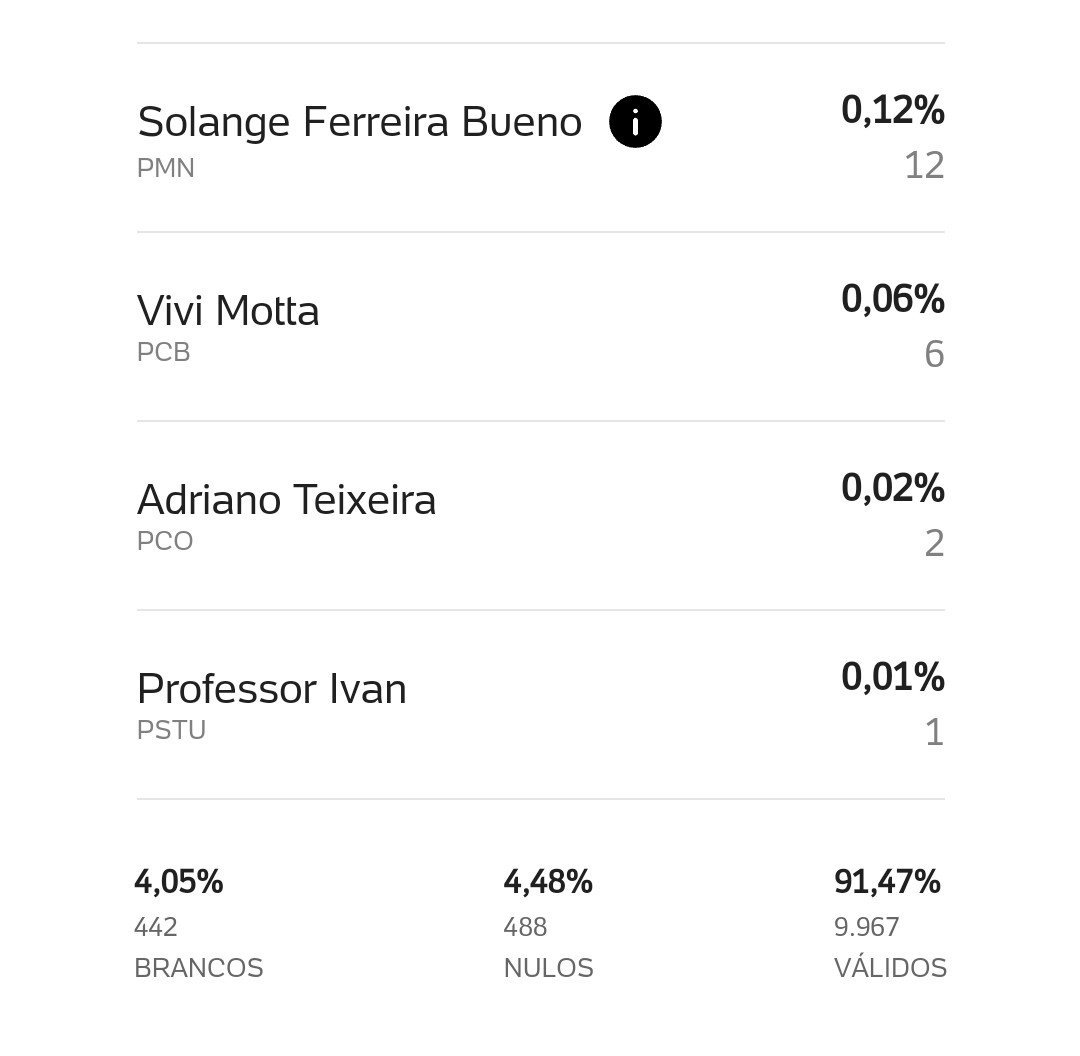Select candidate name Adriano Teixeira
The height and width of the screenshot is (1056, 1080).
coord(287,499)
